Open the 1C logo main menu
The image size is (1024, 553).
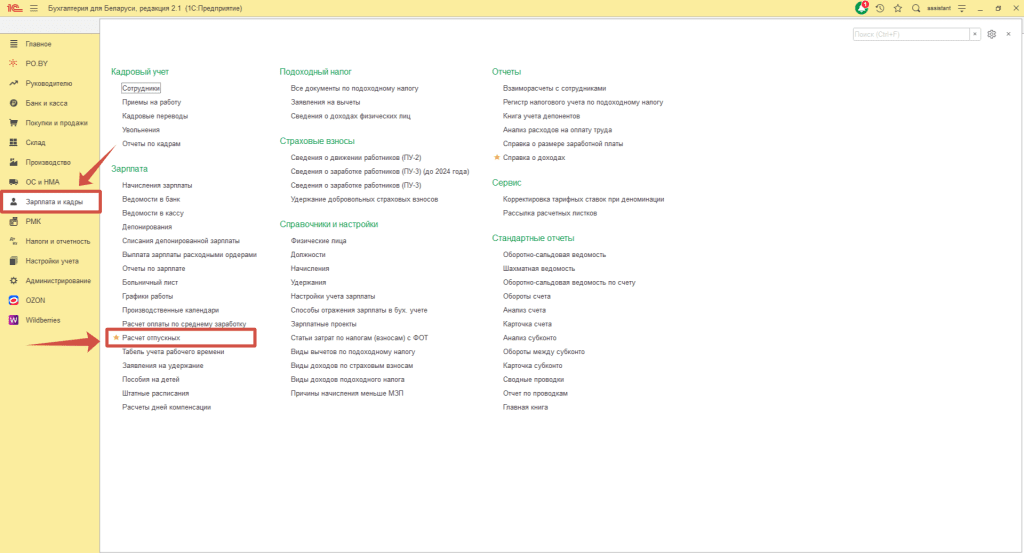click(x=14, y=8)
